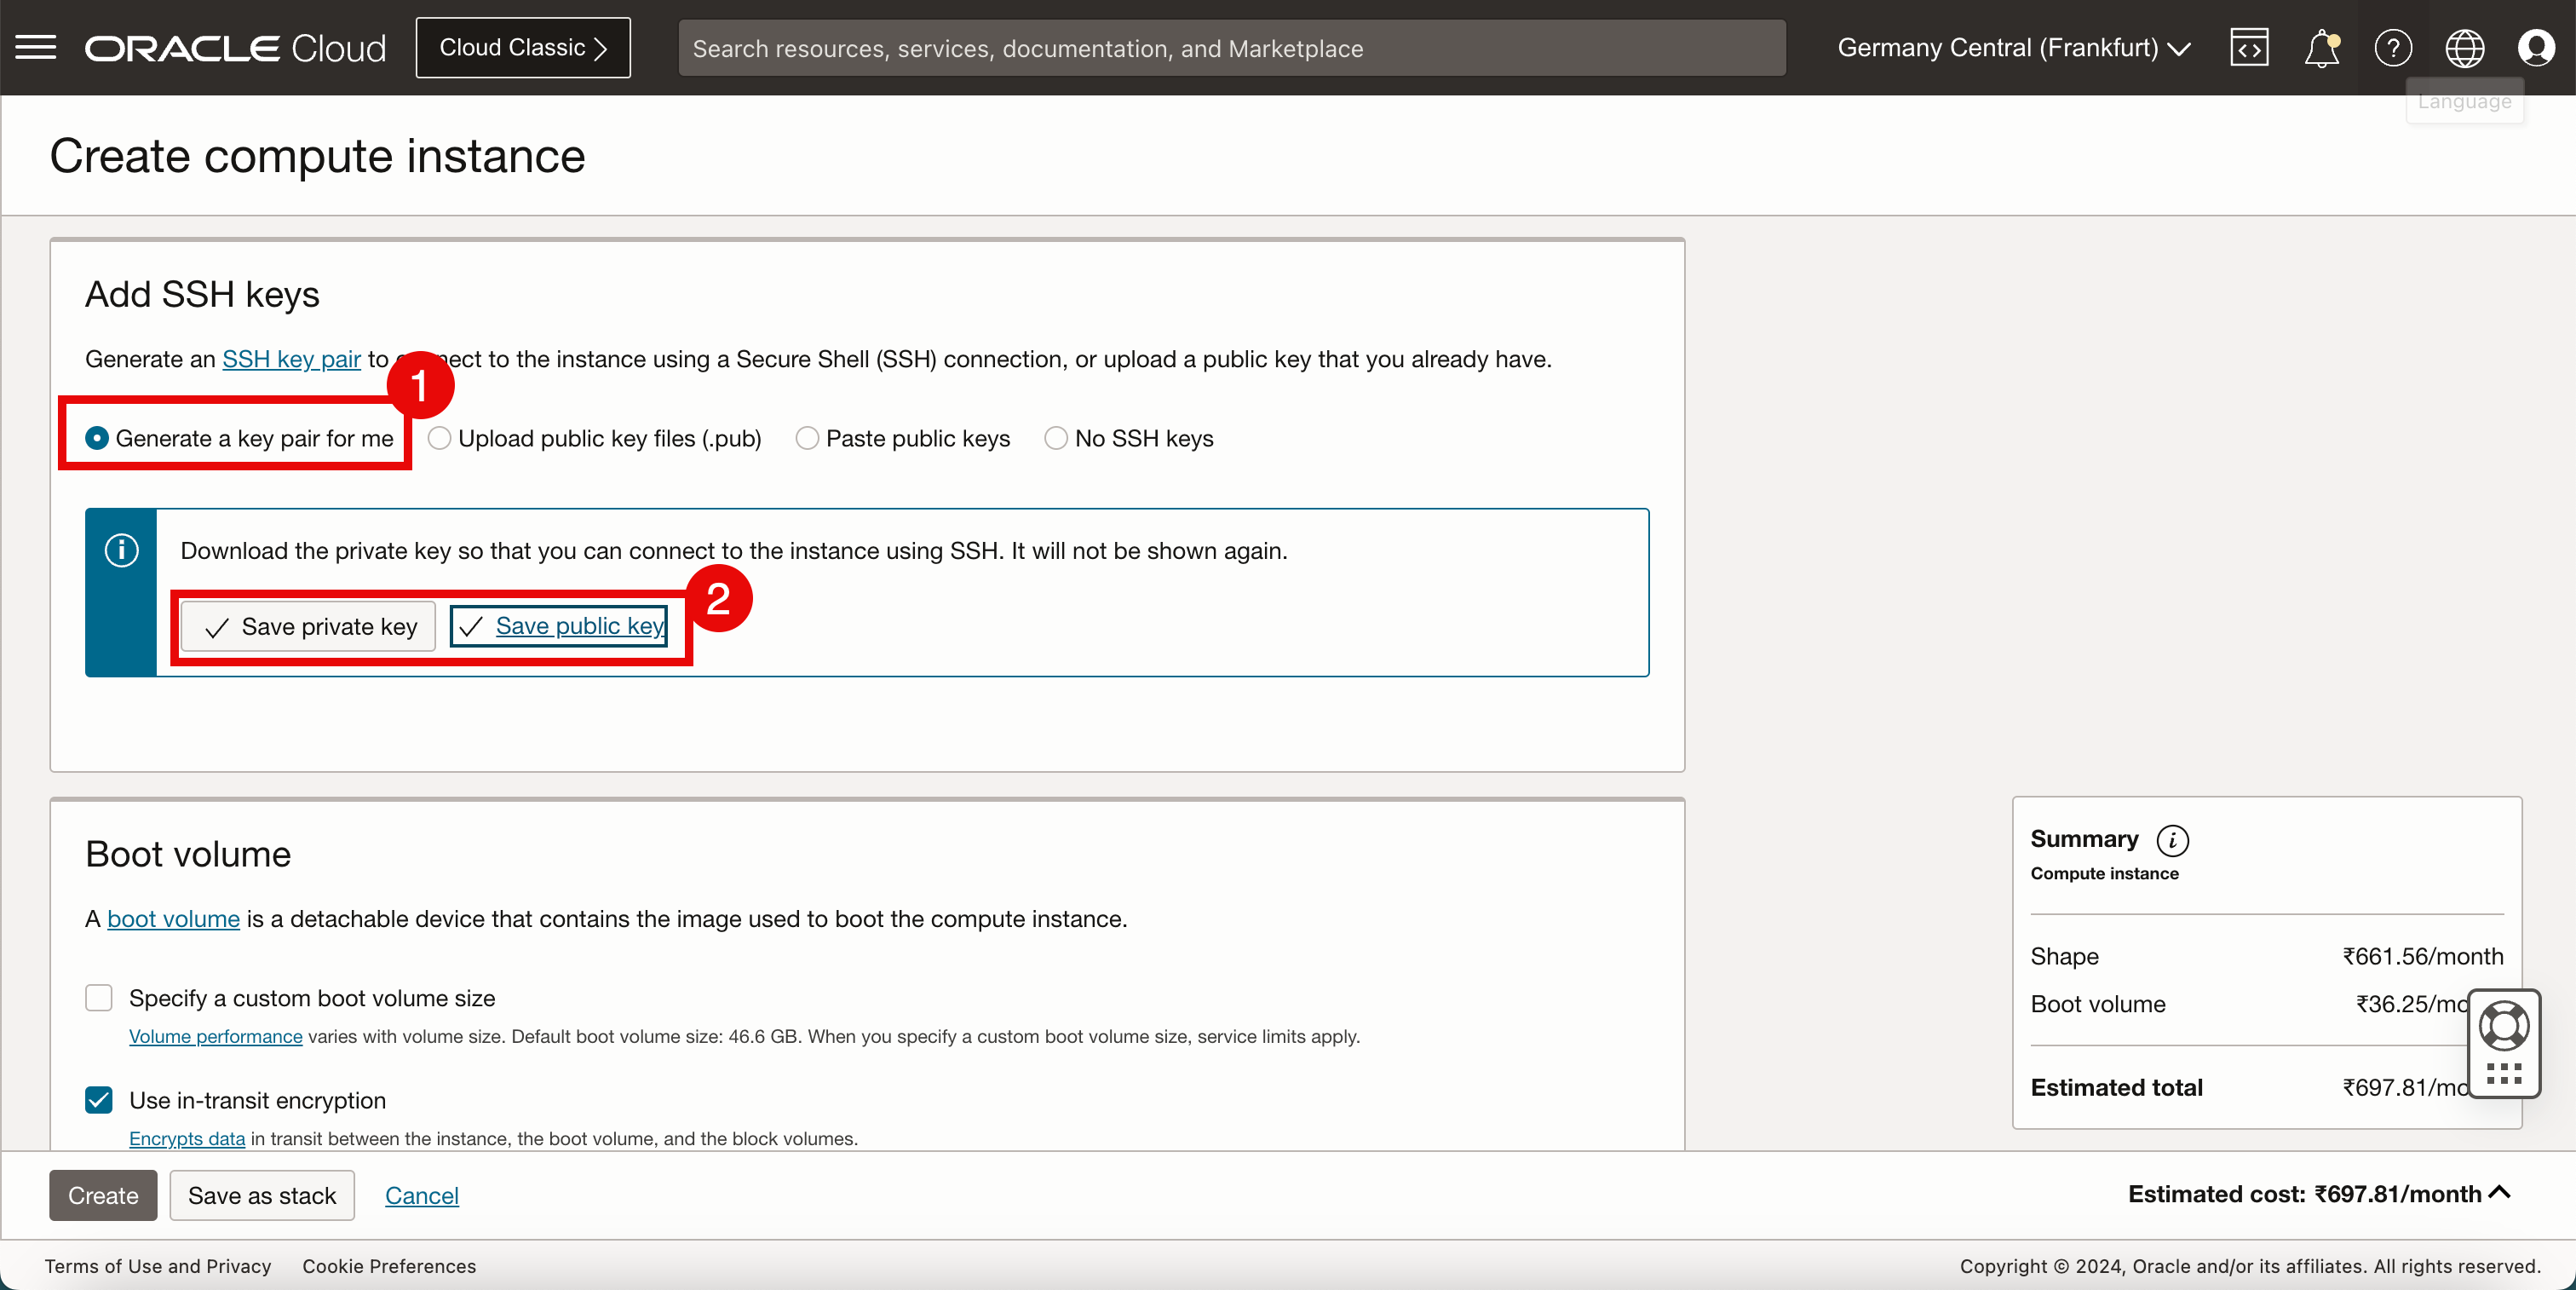Open the notifications bell
The width and height of the screenshot is (2576, 1290).
pyautogui.click(x=2321, y=47)
